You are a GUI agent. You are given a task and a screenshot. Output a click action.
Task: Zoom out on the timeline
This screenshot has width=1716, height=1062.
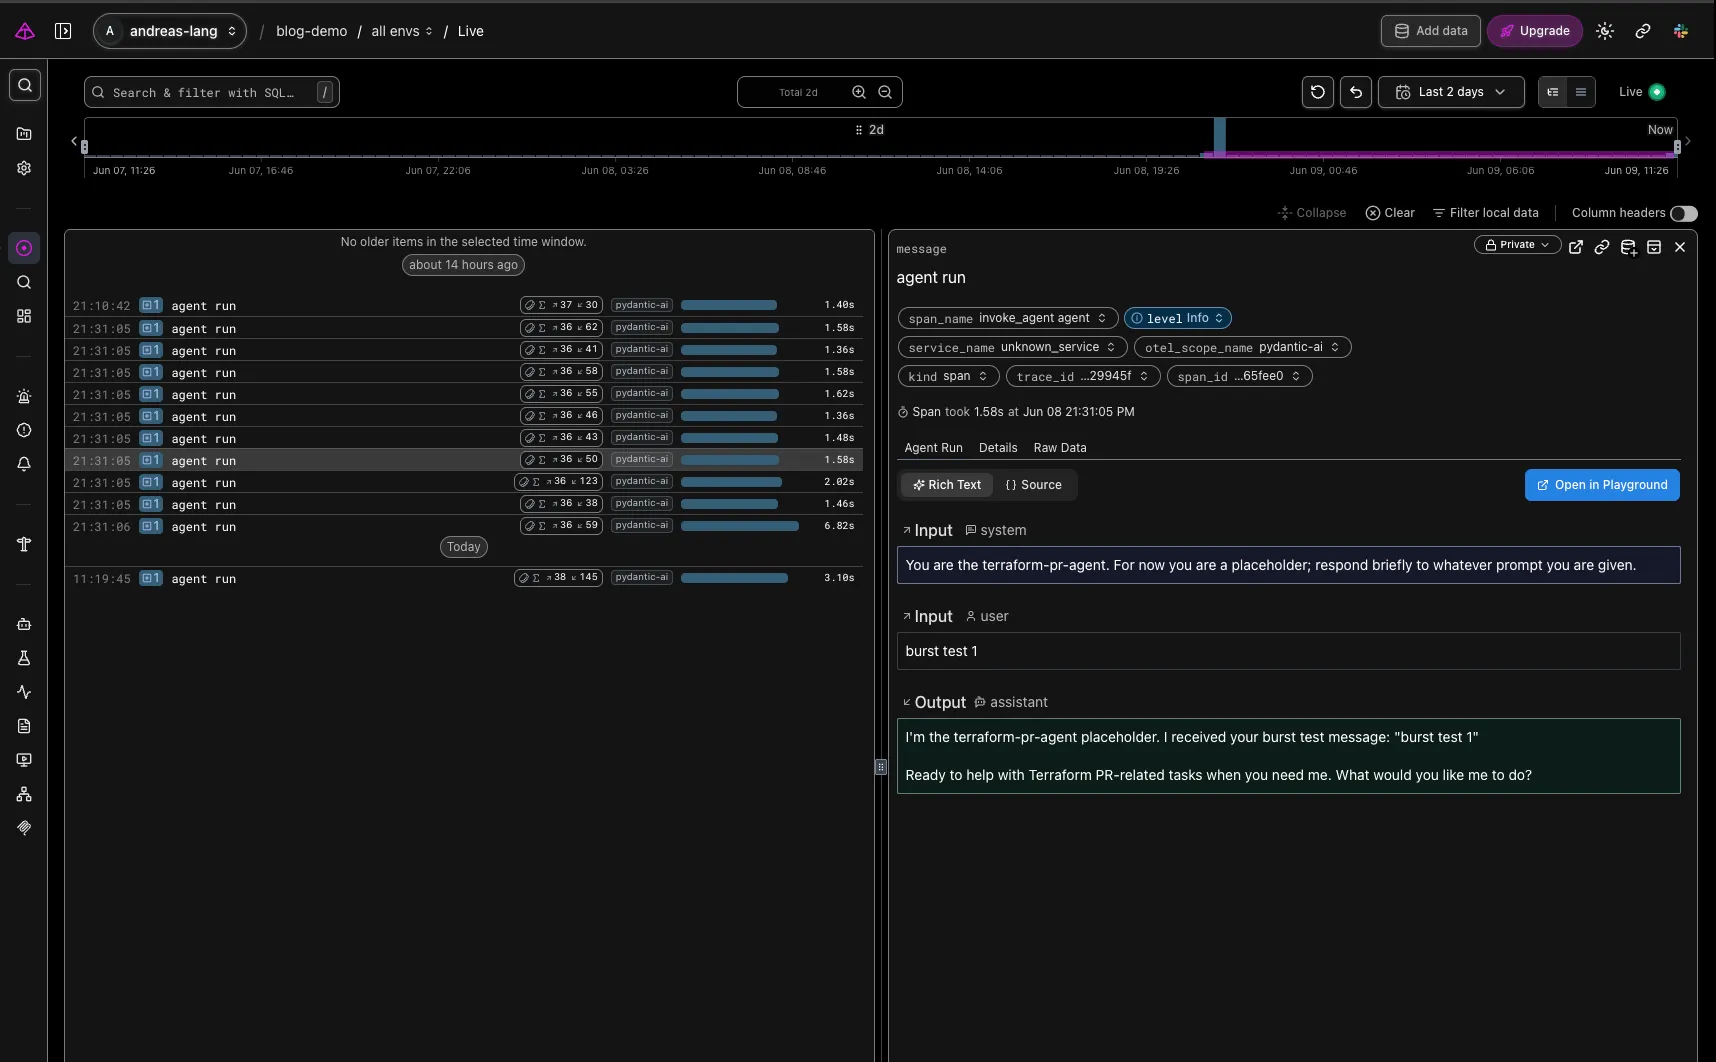[x=885, y=92]
